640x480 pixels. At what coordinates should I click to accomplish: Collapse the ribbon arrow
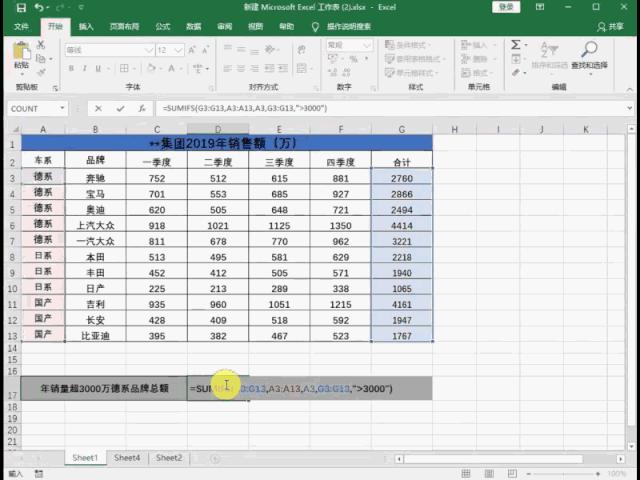[629, 89]
